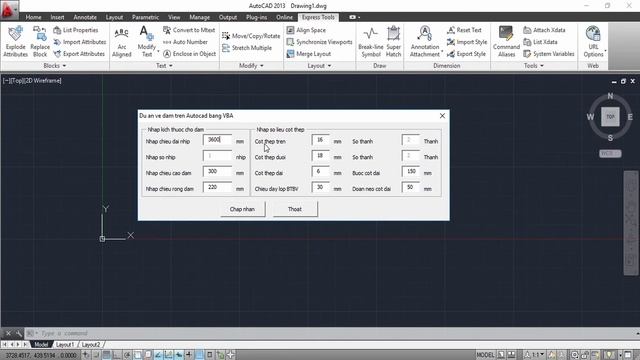The image size is (640, 360).
Task: Open the System Variables editor
Action: pos(549,53)
